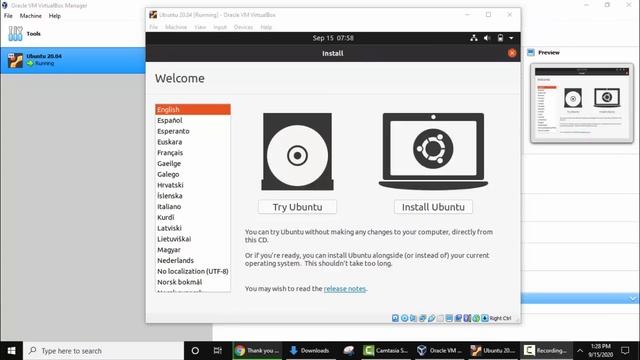Image resolution: width=640 pixels, height=360 pixels.
Task: Click the Try Ubuntu button
Action: [x=297, y=207]
